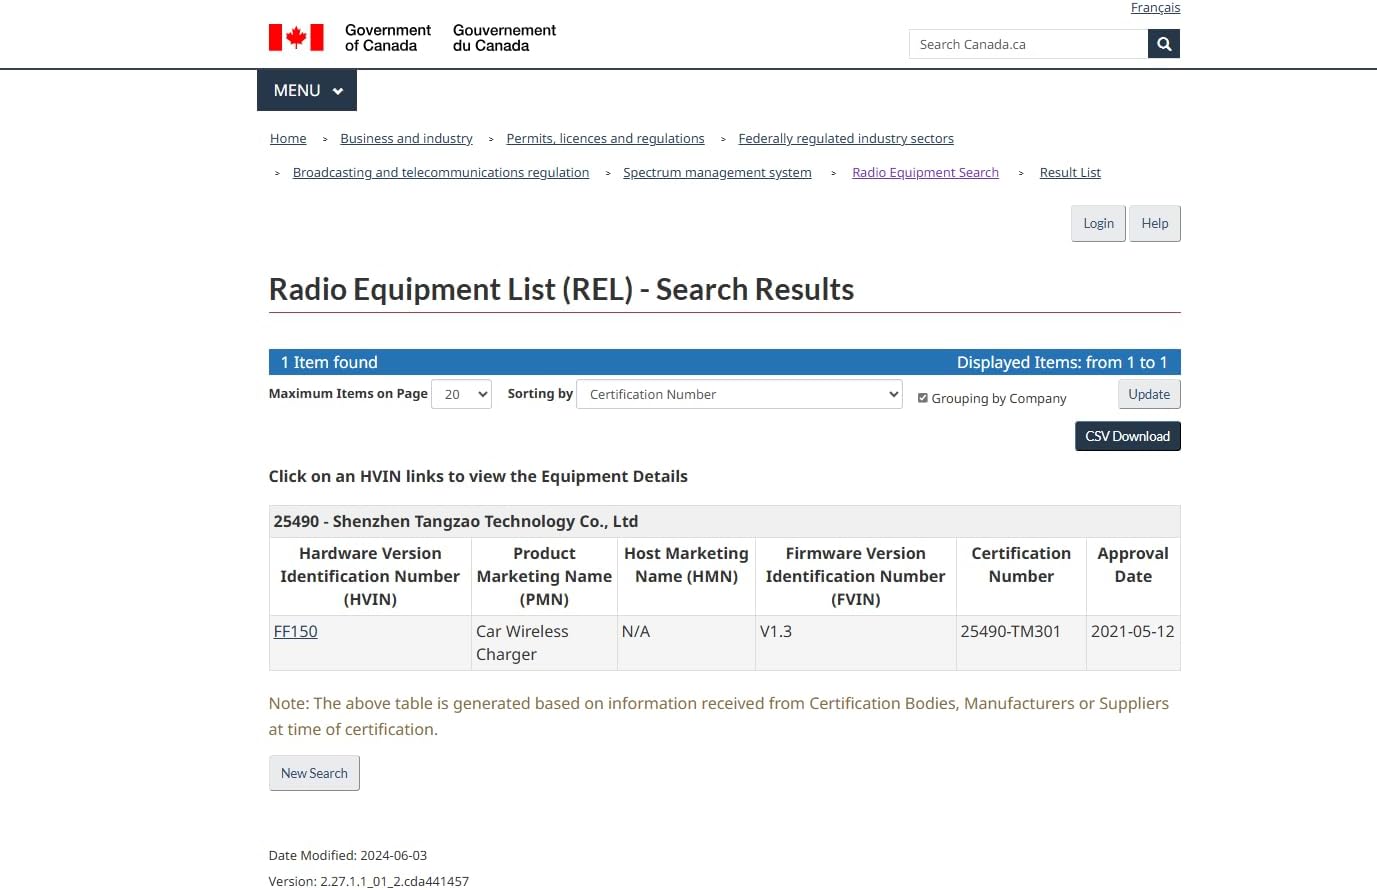Select the firmware version V1.3 cell
This screenshot has height=890, width=1377.
(x=856, y=643)
